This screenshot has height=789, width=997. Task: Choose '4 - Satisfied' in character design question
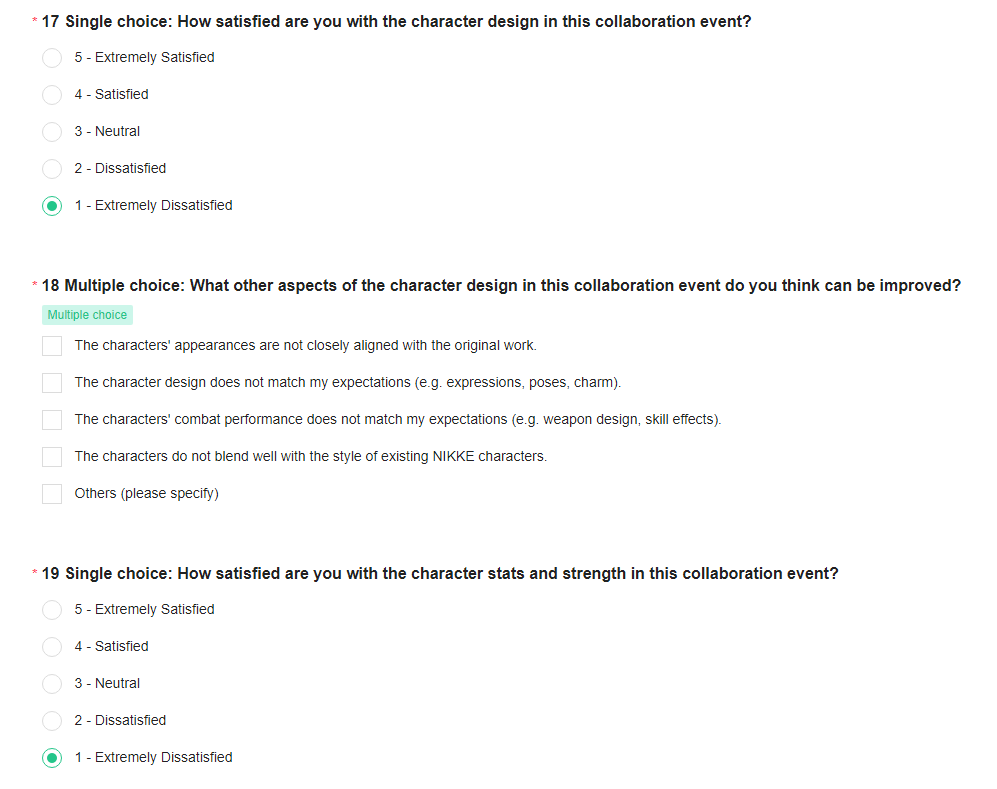tap(52, 95)
